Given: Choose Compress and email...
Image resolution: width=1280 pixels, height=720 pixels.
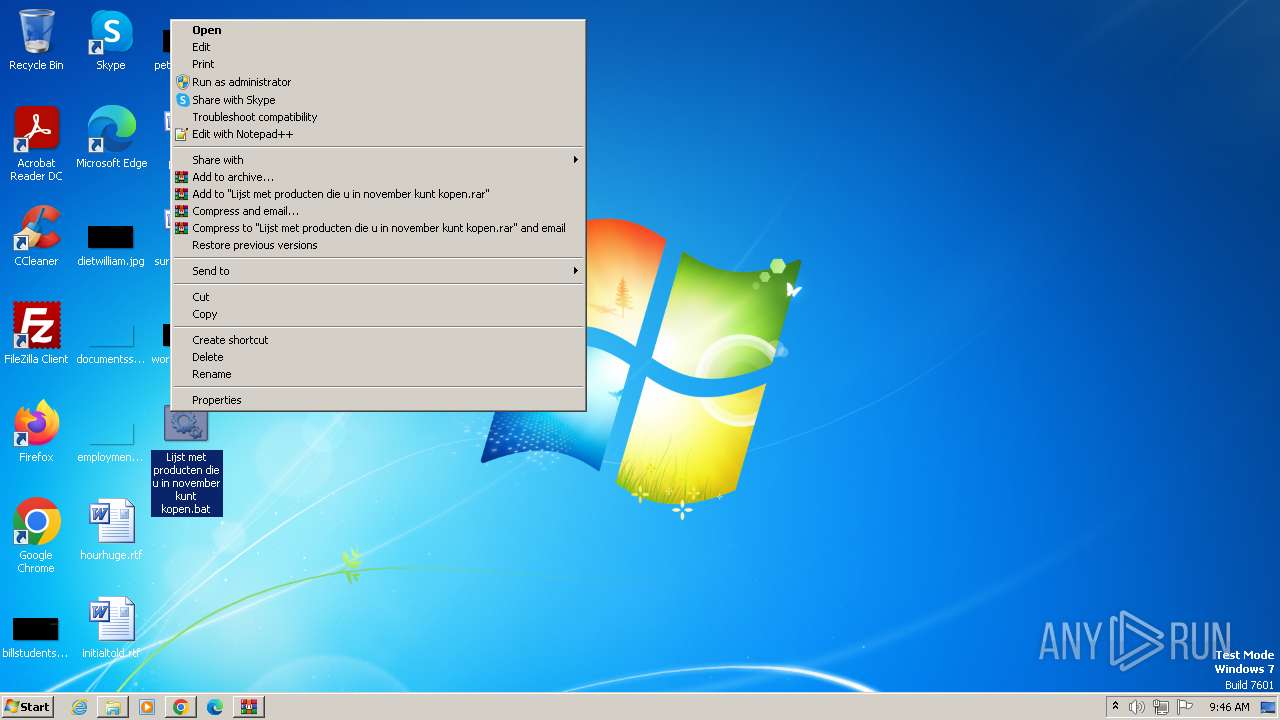Looking at the screenshot, I should tap(378, 211).
